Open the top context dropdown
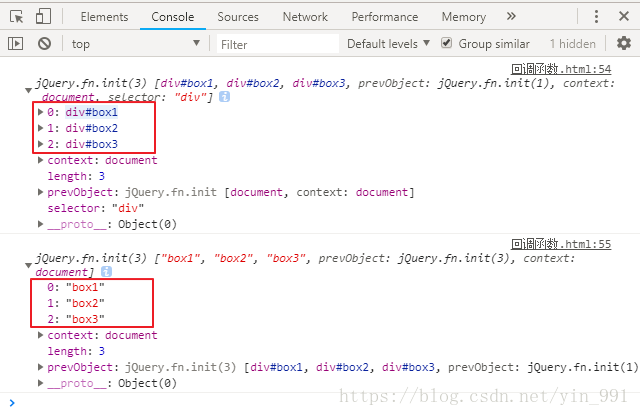The width and height of the screenshot is (640, 416). (x=136, y=43)
